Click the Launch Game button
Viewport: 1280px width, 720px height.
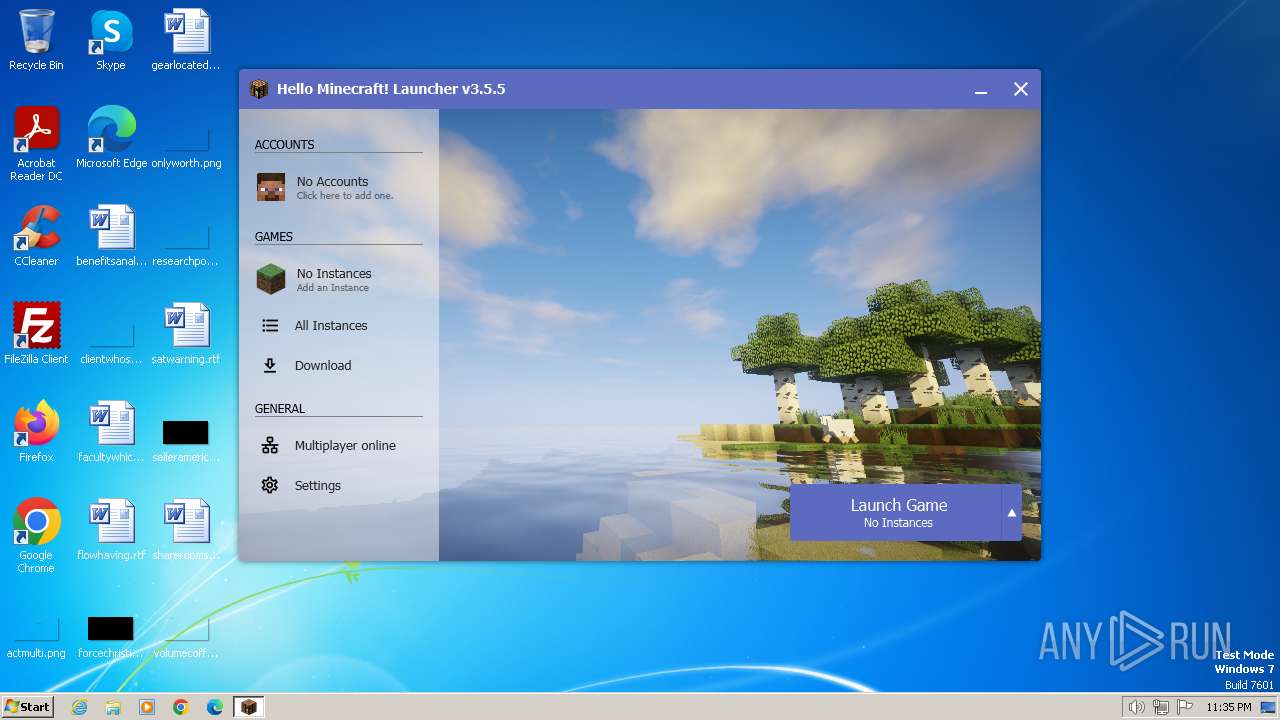pyautogui.click(x=896, y=512)
